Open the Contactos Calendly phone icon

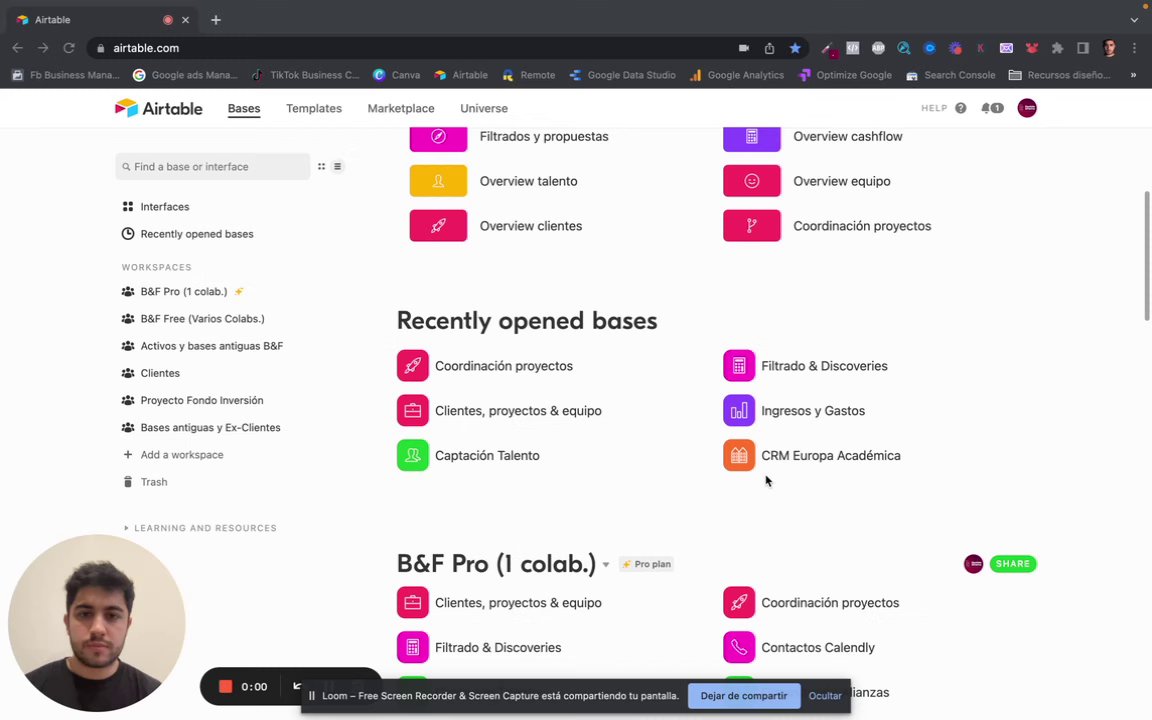739,647
